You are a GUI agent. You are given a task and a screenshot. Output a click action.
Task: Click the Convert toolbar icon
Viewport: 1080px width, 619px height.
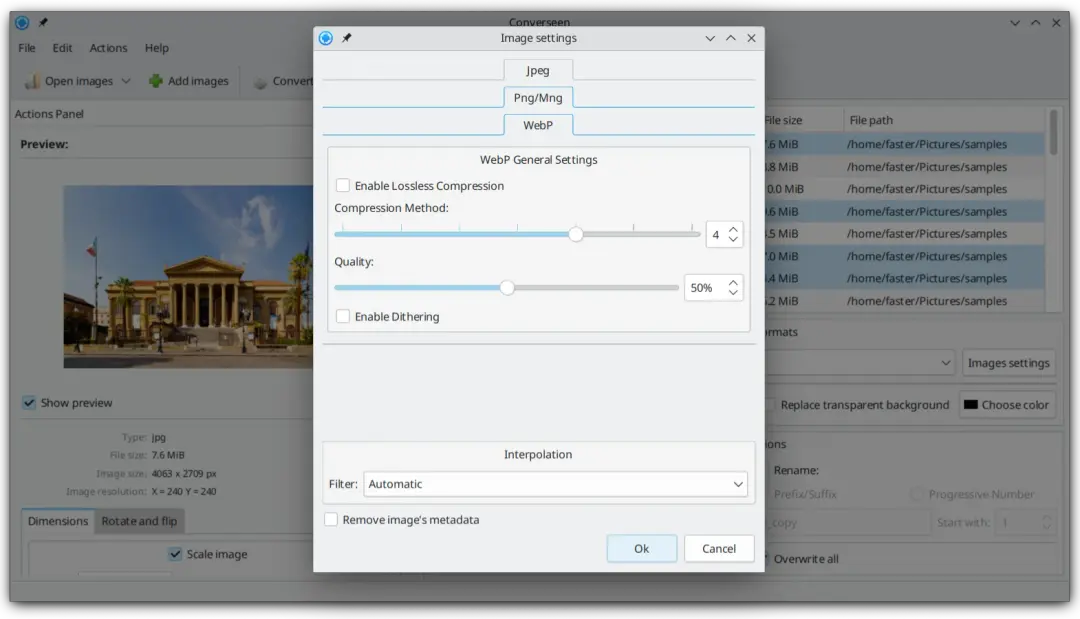pos(260,82)
